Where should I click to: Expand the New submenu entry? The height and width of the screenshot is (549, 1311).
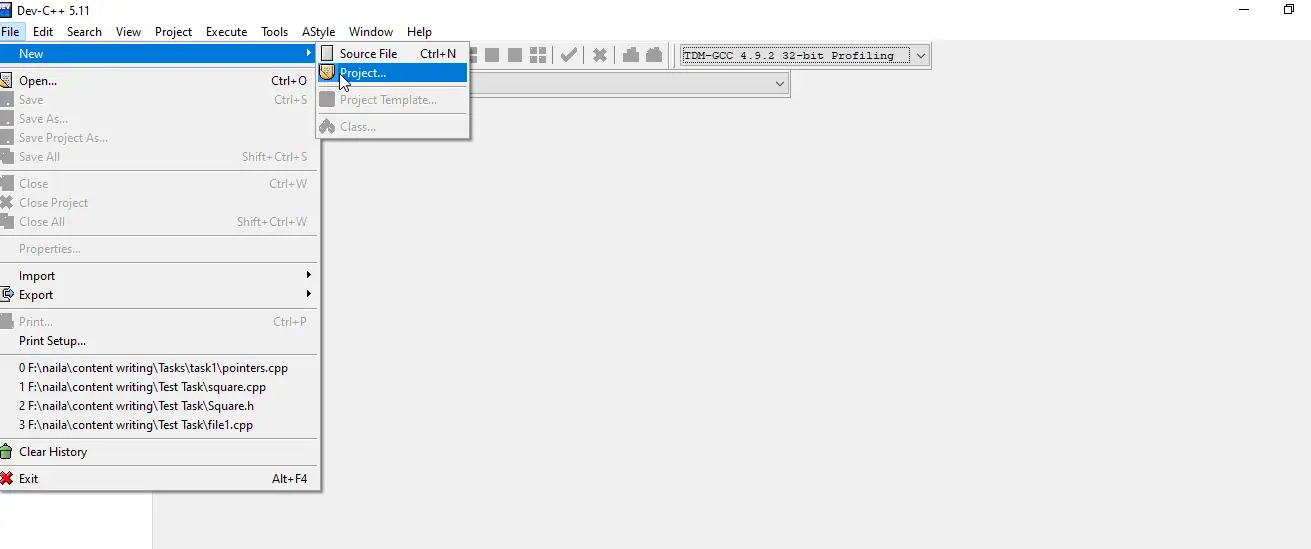click(x=159, y=54)
